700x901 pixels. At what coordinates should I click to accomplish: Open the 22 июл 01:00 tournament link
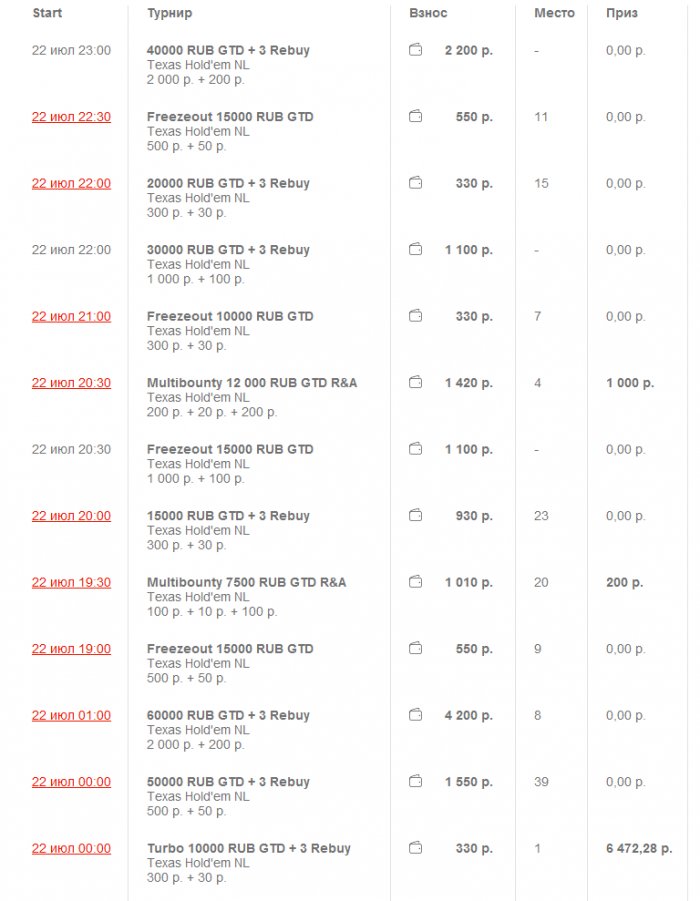pos(71,716)
